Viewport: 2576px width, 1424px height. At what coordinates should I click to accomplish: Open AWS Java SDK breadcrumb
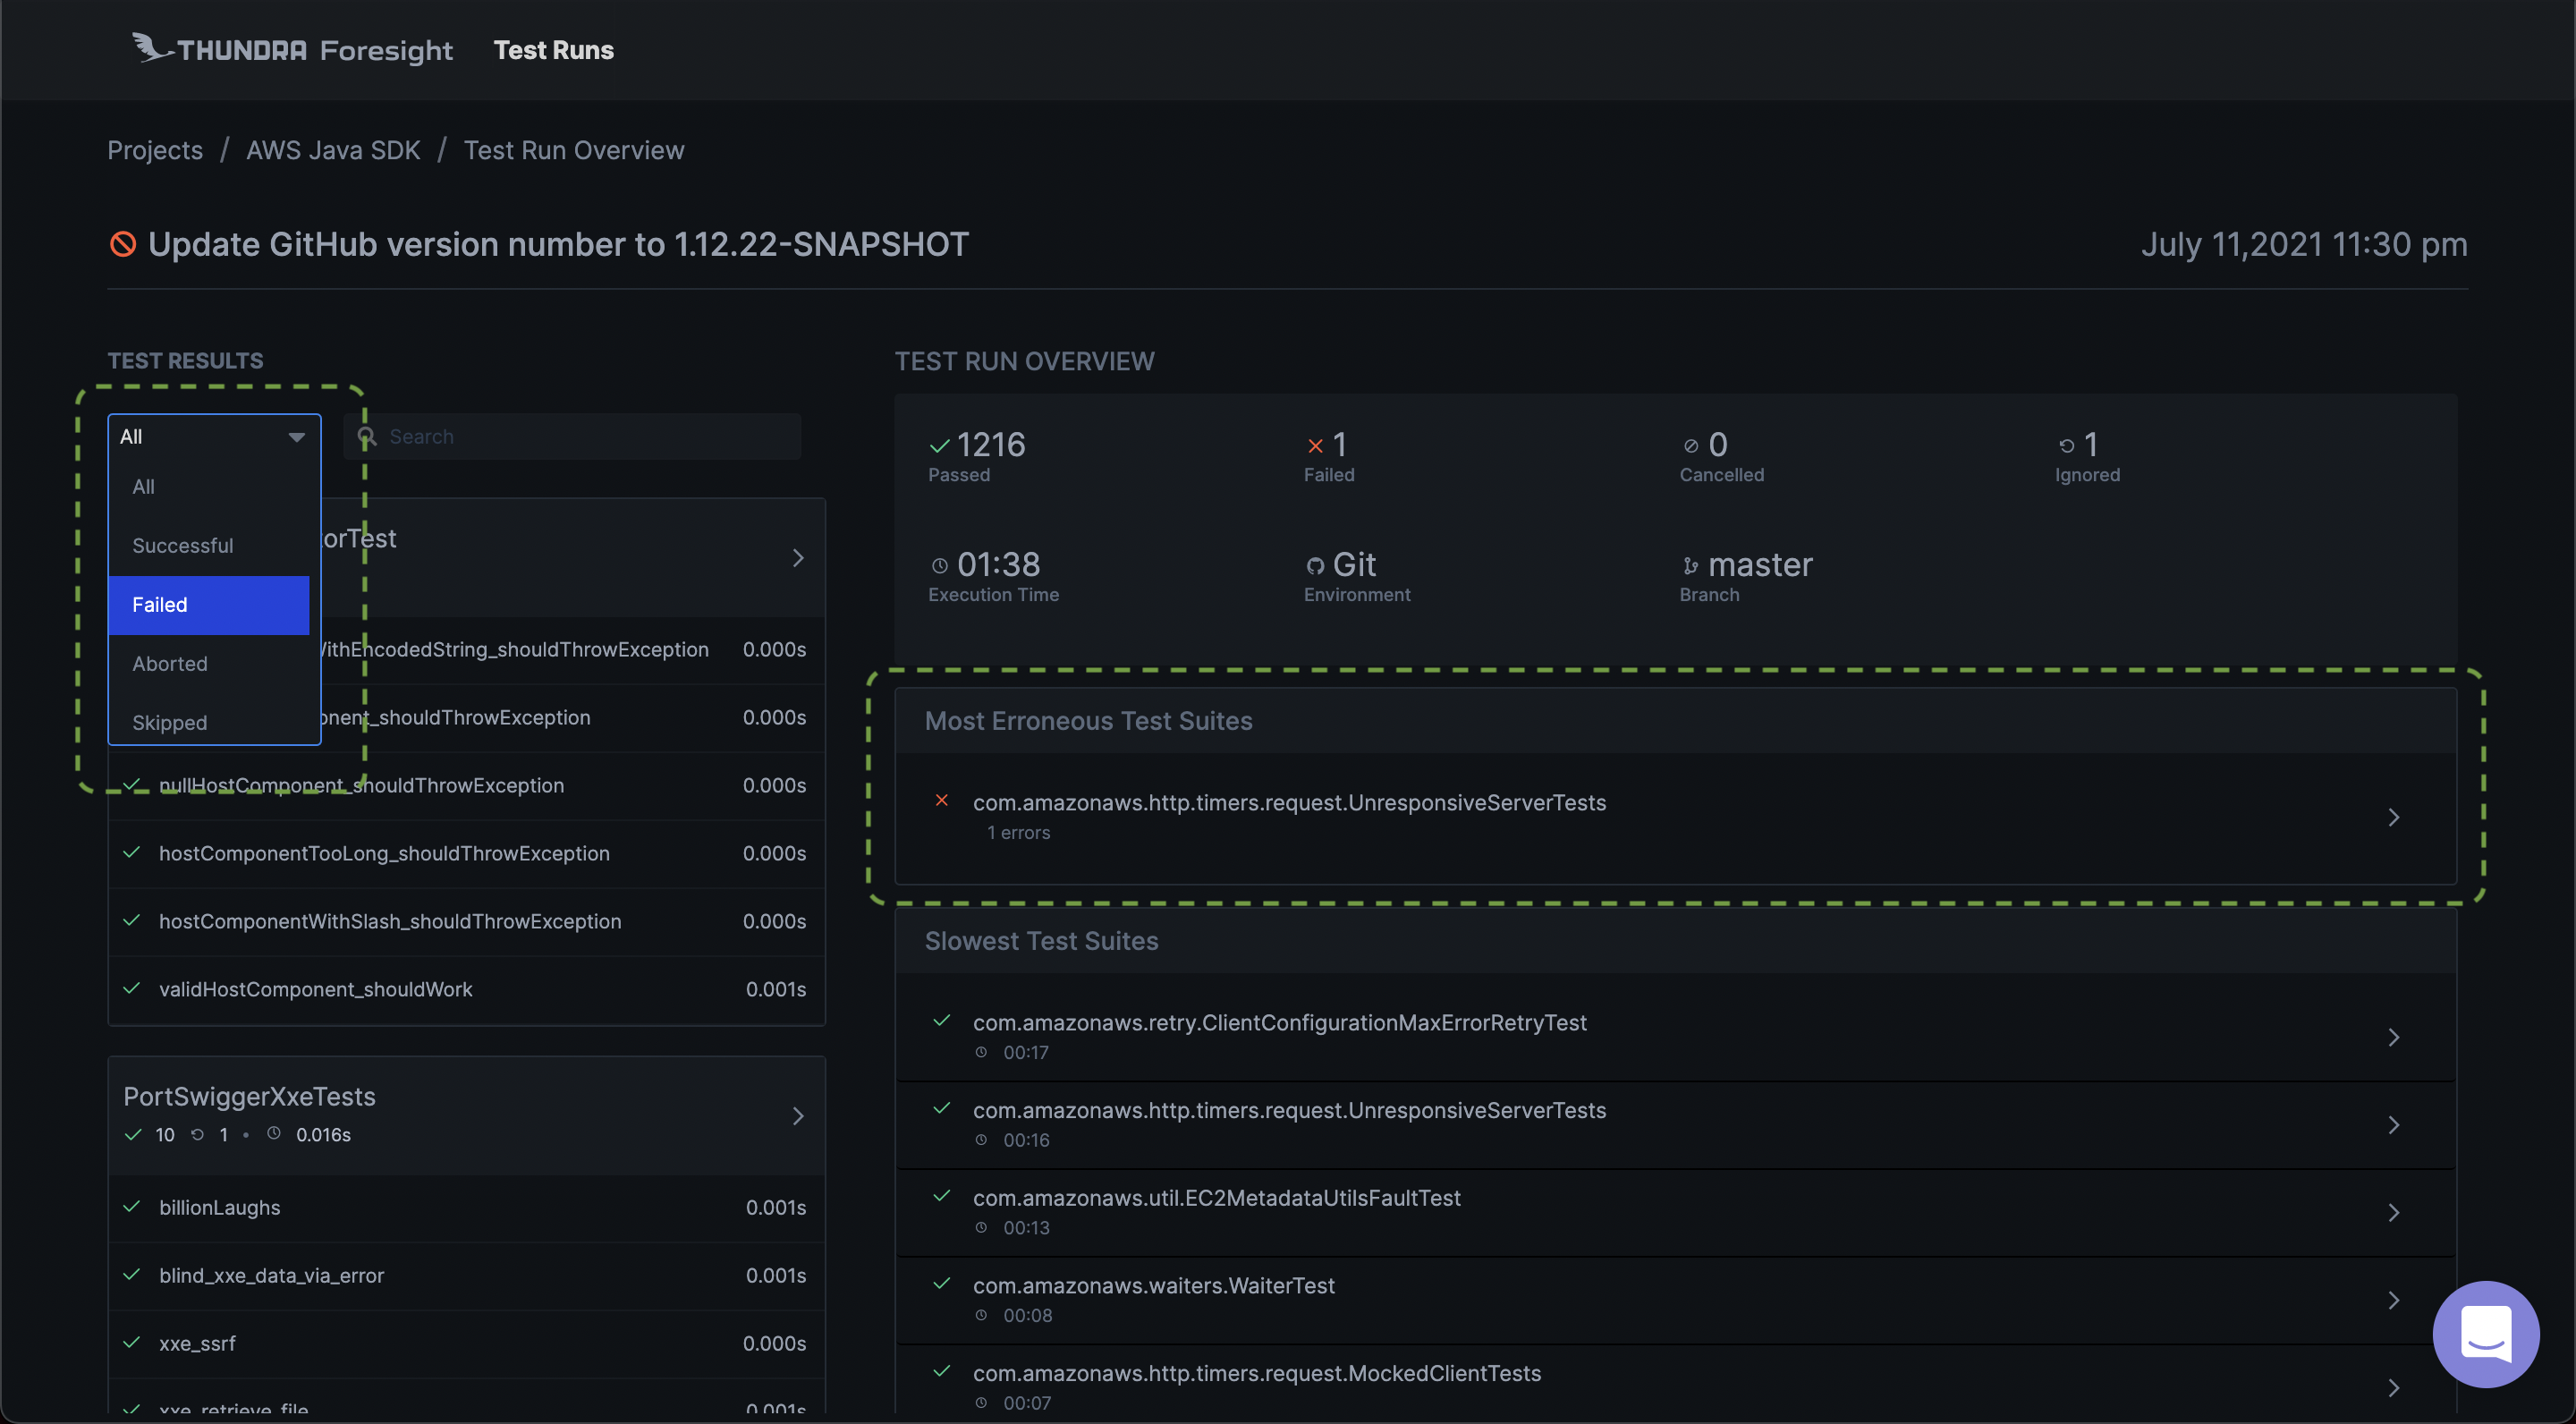[x=333, y=150]
